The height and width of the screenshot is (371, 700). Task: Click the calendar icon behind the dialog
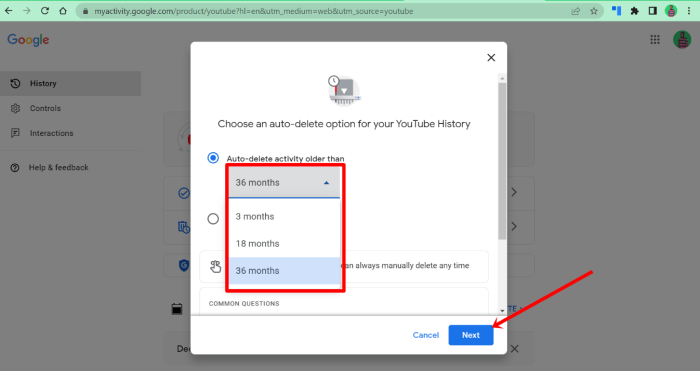tap(177, 308)
